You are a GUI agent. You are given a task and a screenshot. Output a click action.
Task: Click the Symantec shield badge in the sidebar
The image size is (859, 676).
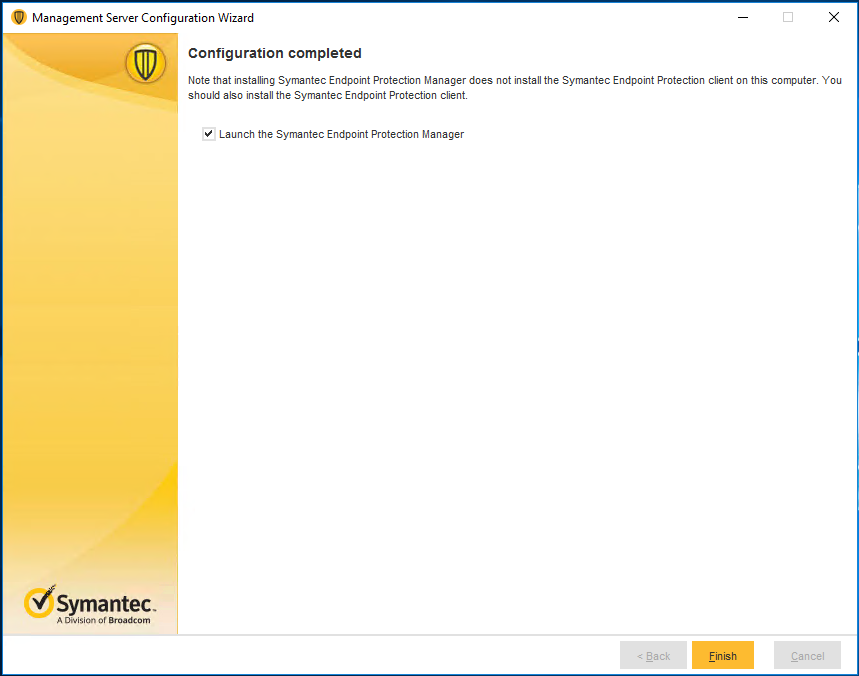click(145, 64)
